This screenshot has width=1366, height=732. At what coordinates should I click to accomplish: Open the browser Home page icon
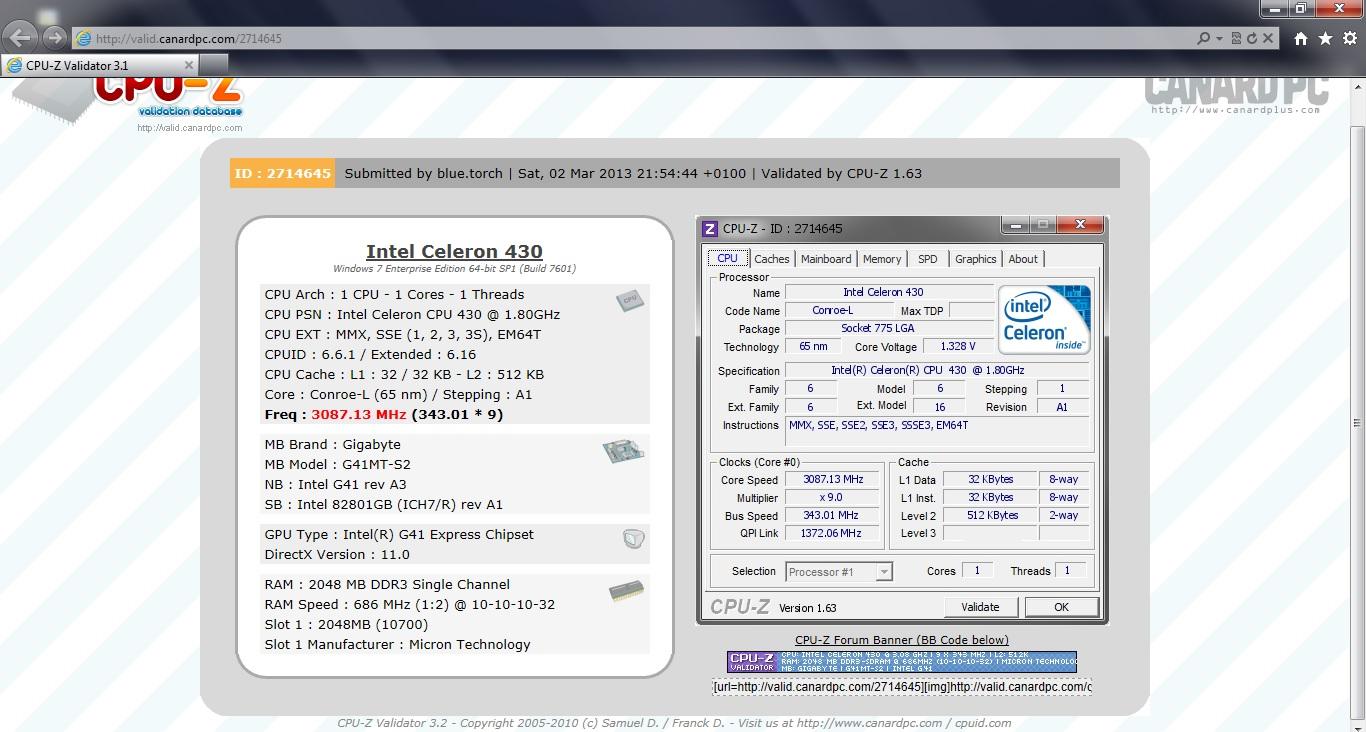(x=1300, y=38)
